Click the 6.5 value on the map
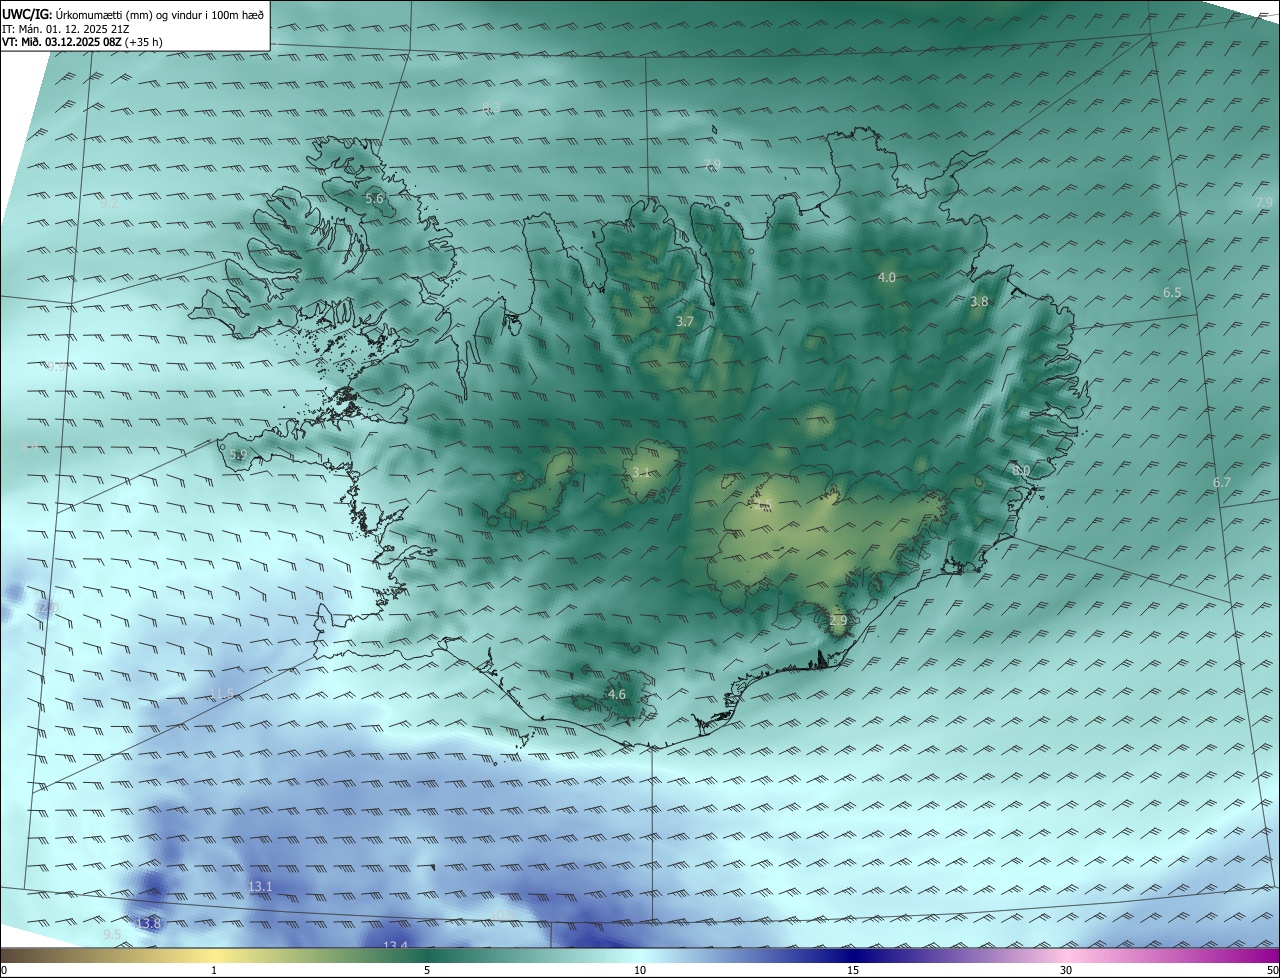 click(x=1172, y=292)
